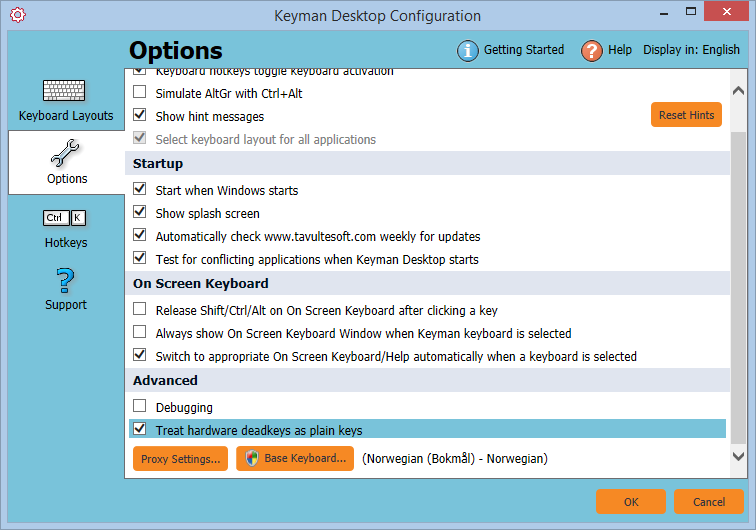Click the Norwegian (Bokmål) - Norwegian text

pyautogui.click(x=455, y=458)
